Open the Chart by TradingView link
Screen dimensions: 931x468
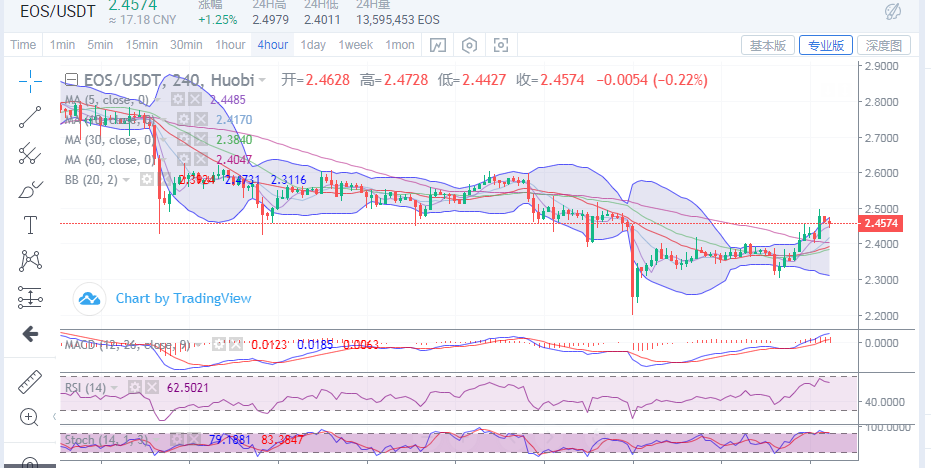coord(182,298)
